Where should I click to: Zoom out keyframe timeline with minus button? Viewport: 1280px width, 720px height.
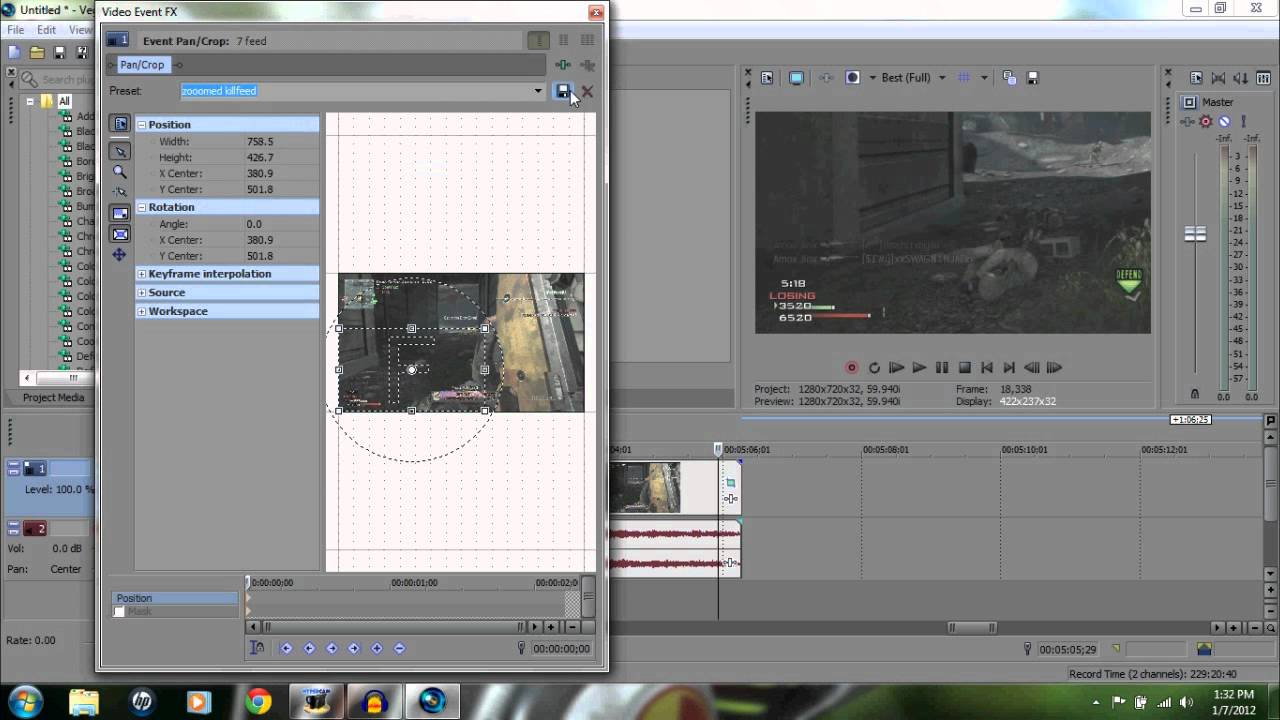(572, 627)
